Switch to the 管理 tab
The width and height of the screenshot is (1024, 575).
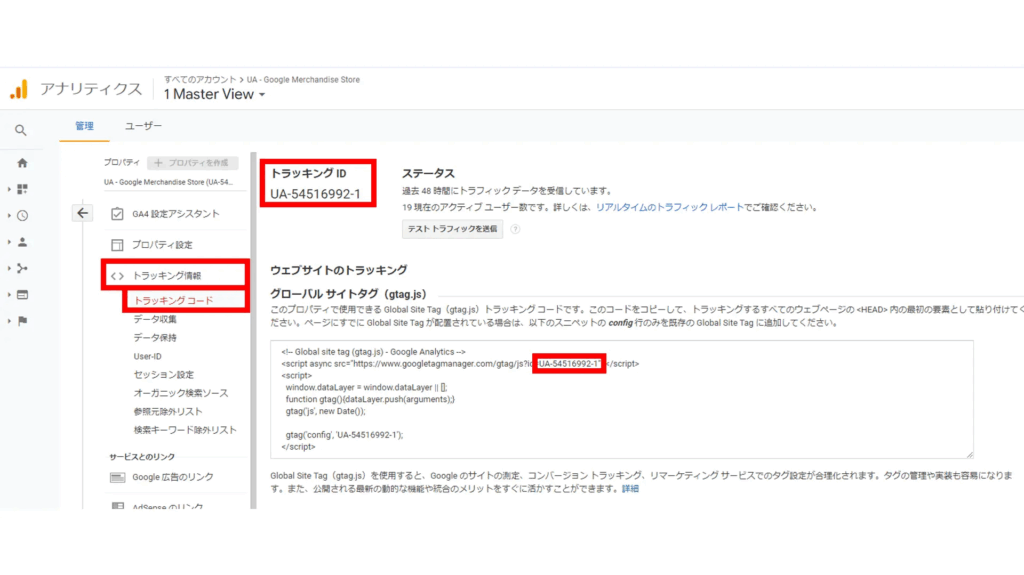tap(84, 126)
